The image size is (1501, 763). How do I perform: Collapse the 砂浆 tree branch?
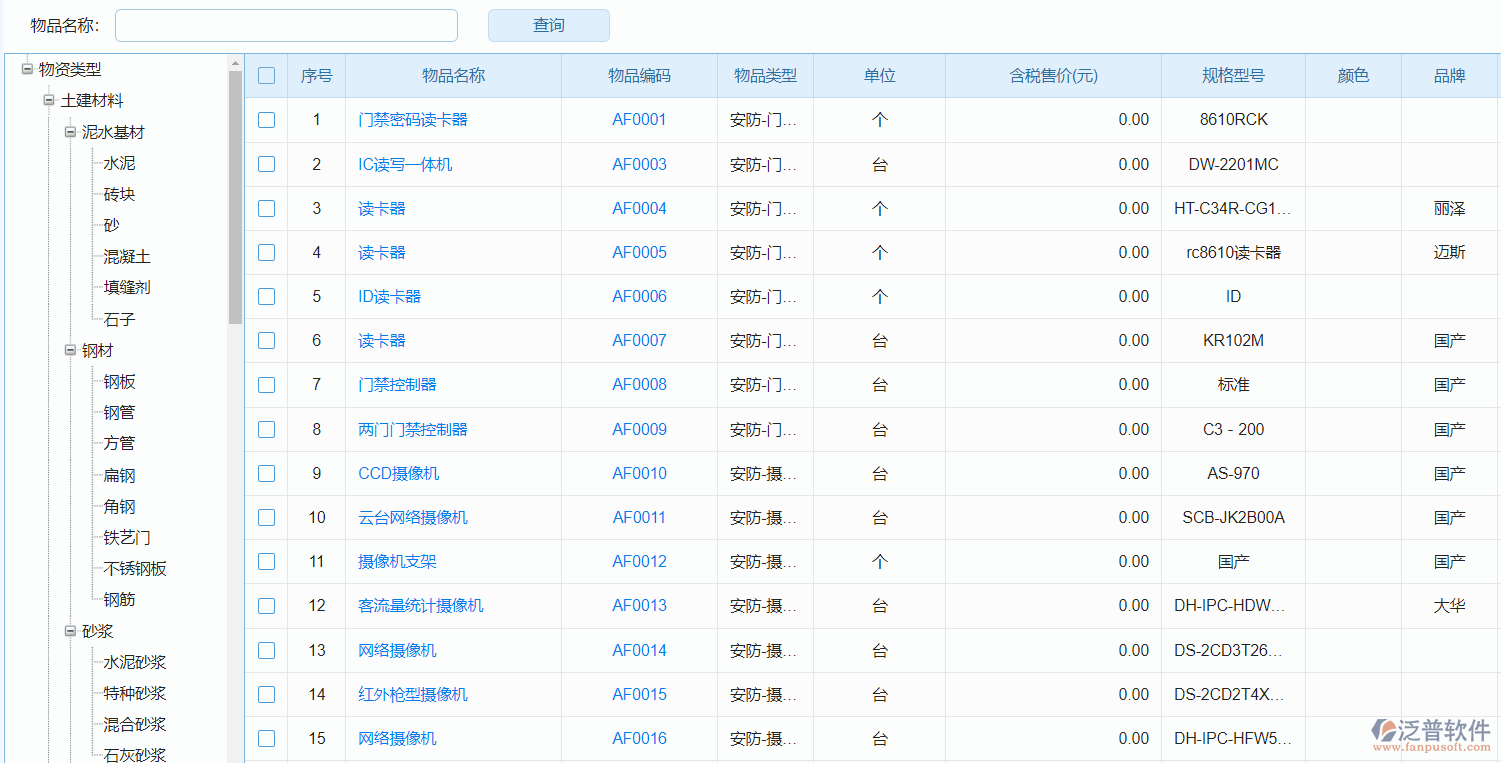click(x=70, y=631)
